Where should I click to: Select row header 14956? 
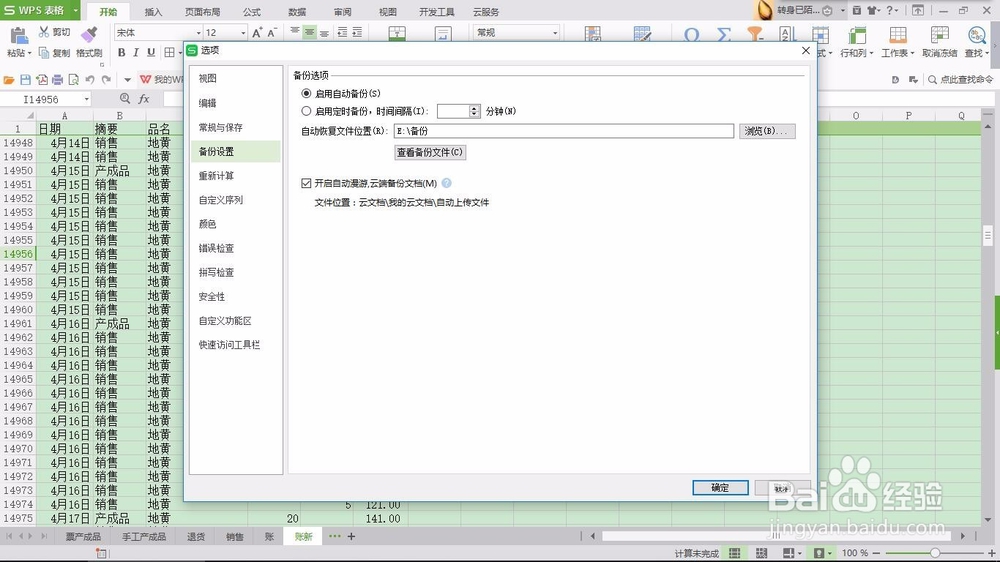coord(18,254)
